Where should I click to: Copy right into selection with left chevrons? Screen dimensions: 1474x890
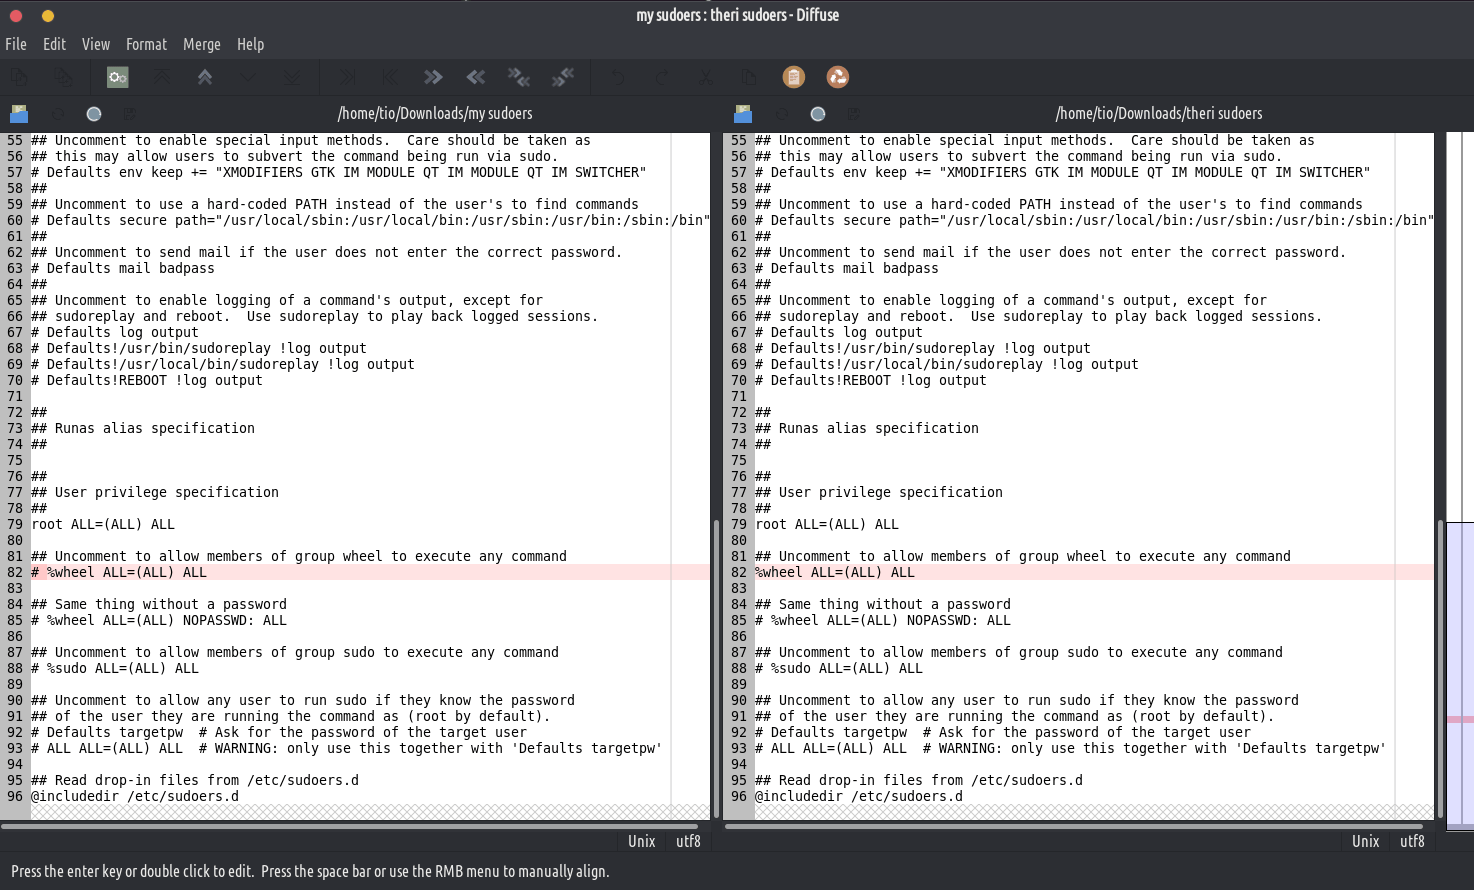[476, 77]
